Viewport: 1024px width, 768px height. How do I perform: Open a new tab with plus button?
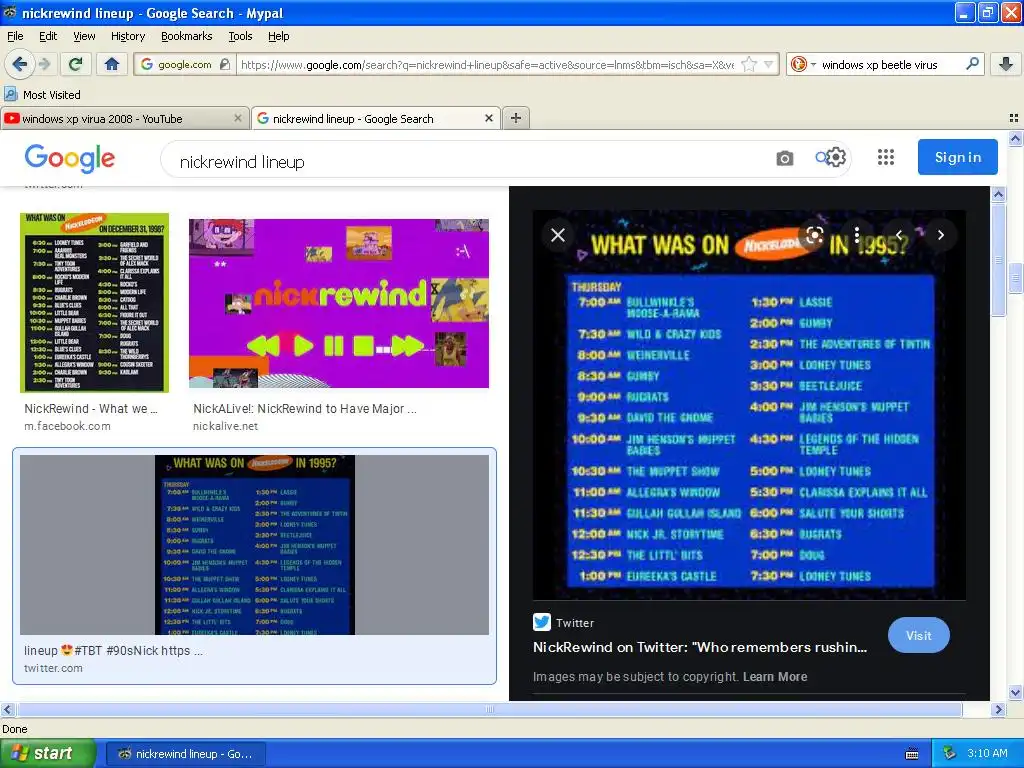[x=516, y=118]
